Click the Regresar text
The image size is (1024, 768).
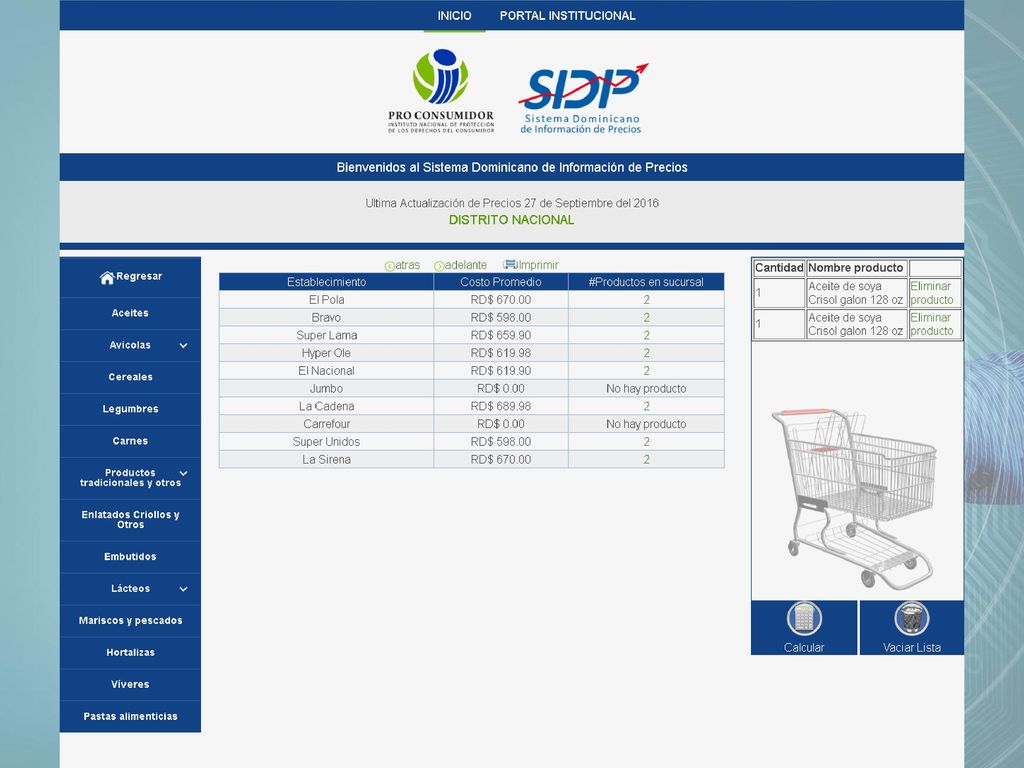click(139, 277)
